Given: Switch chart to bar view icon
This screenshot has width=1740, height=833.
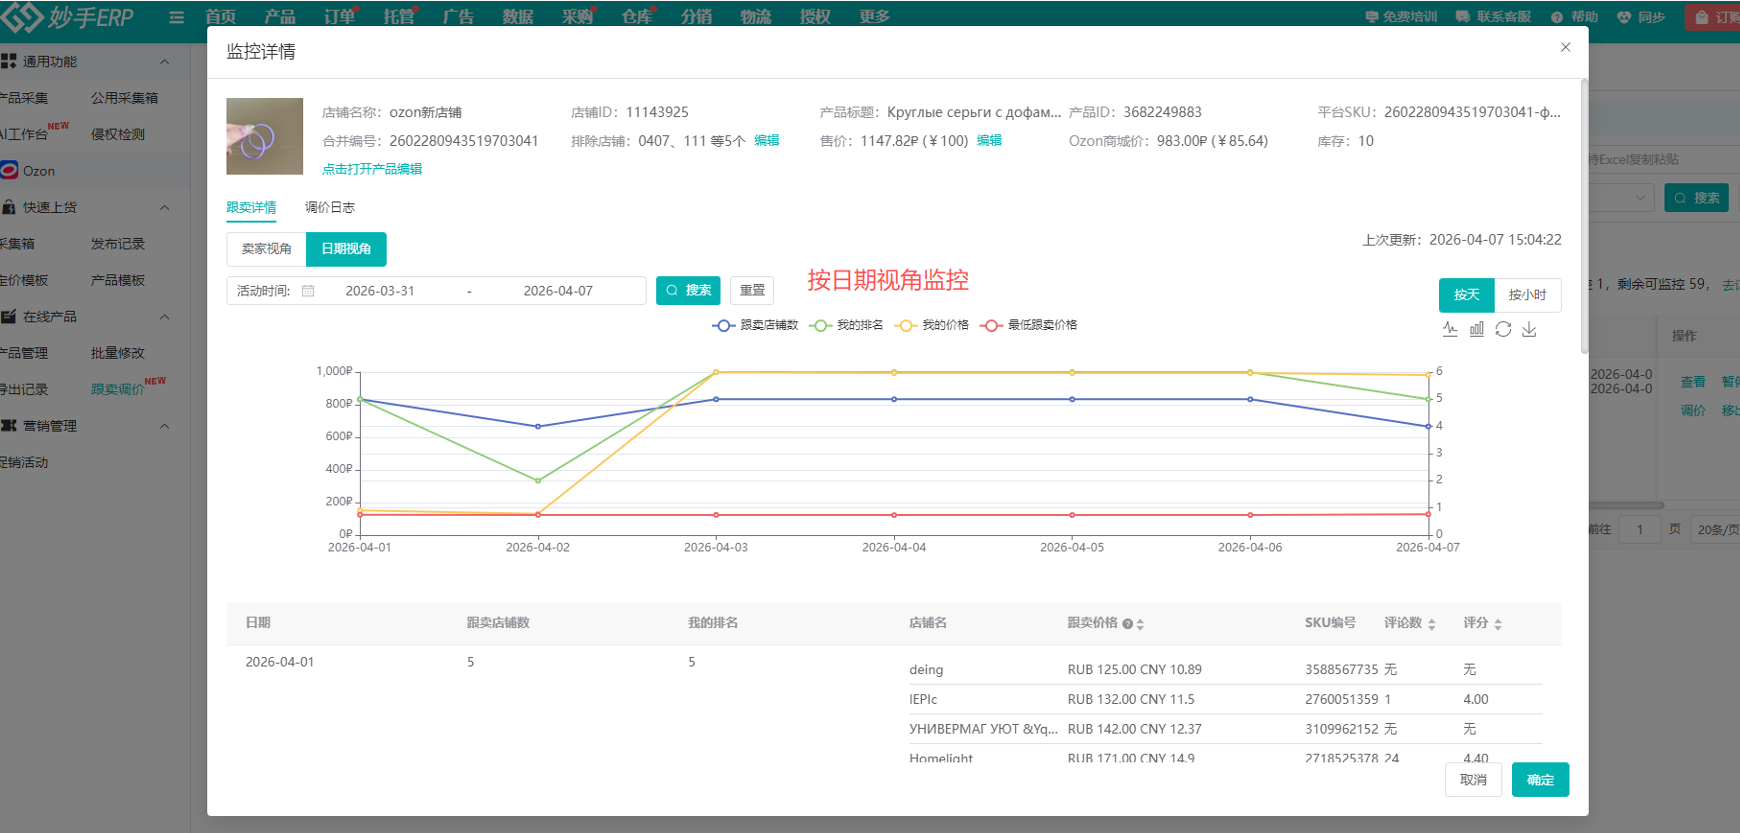Looking at the screenshot, I should click(1477, 329).
